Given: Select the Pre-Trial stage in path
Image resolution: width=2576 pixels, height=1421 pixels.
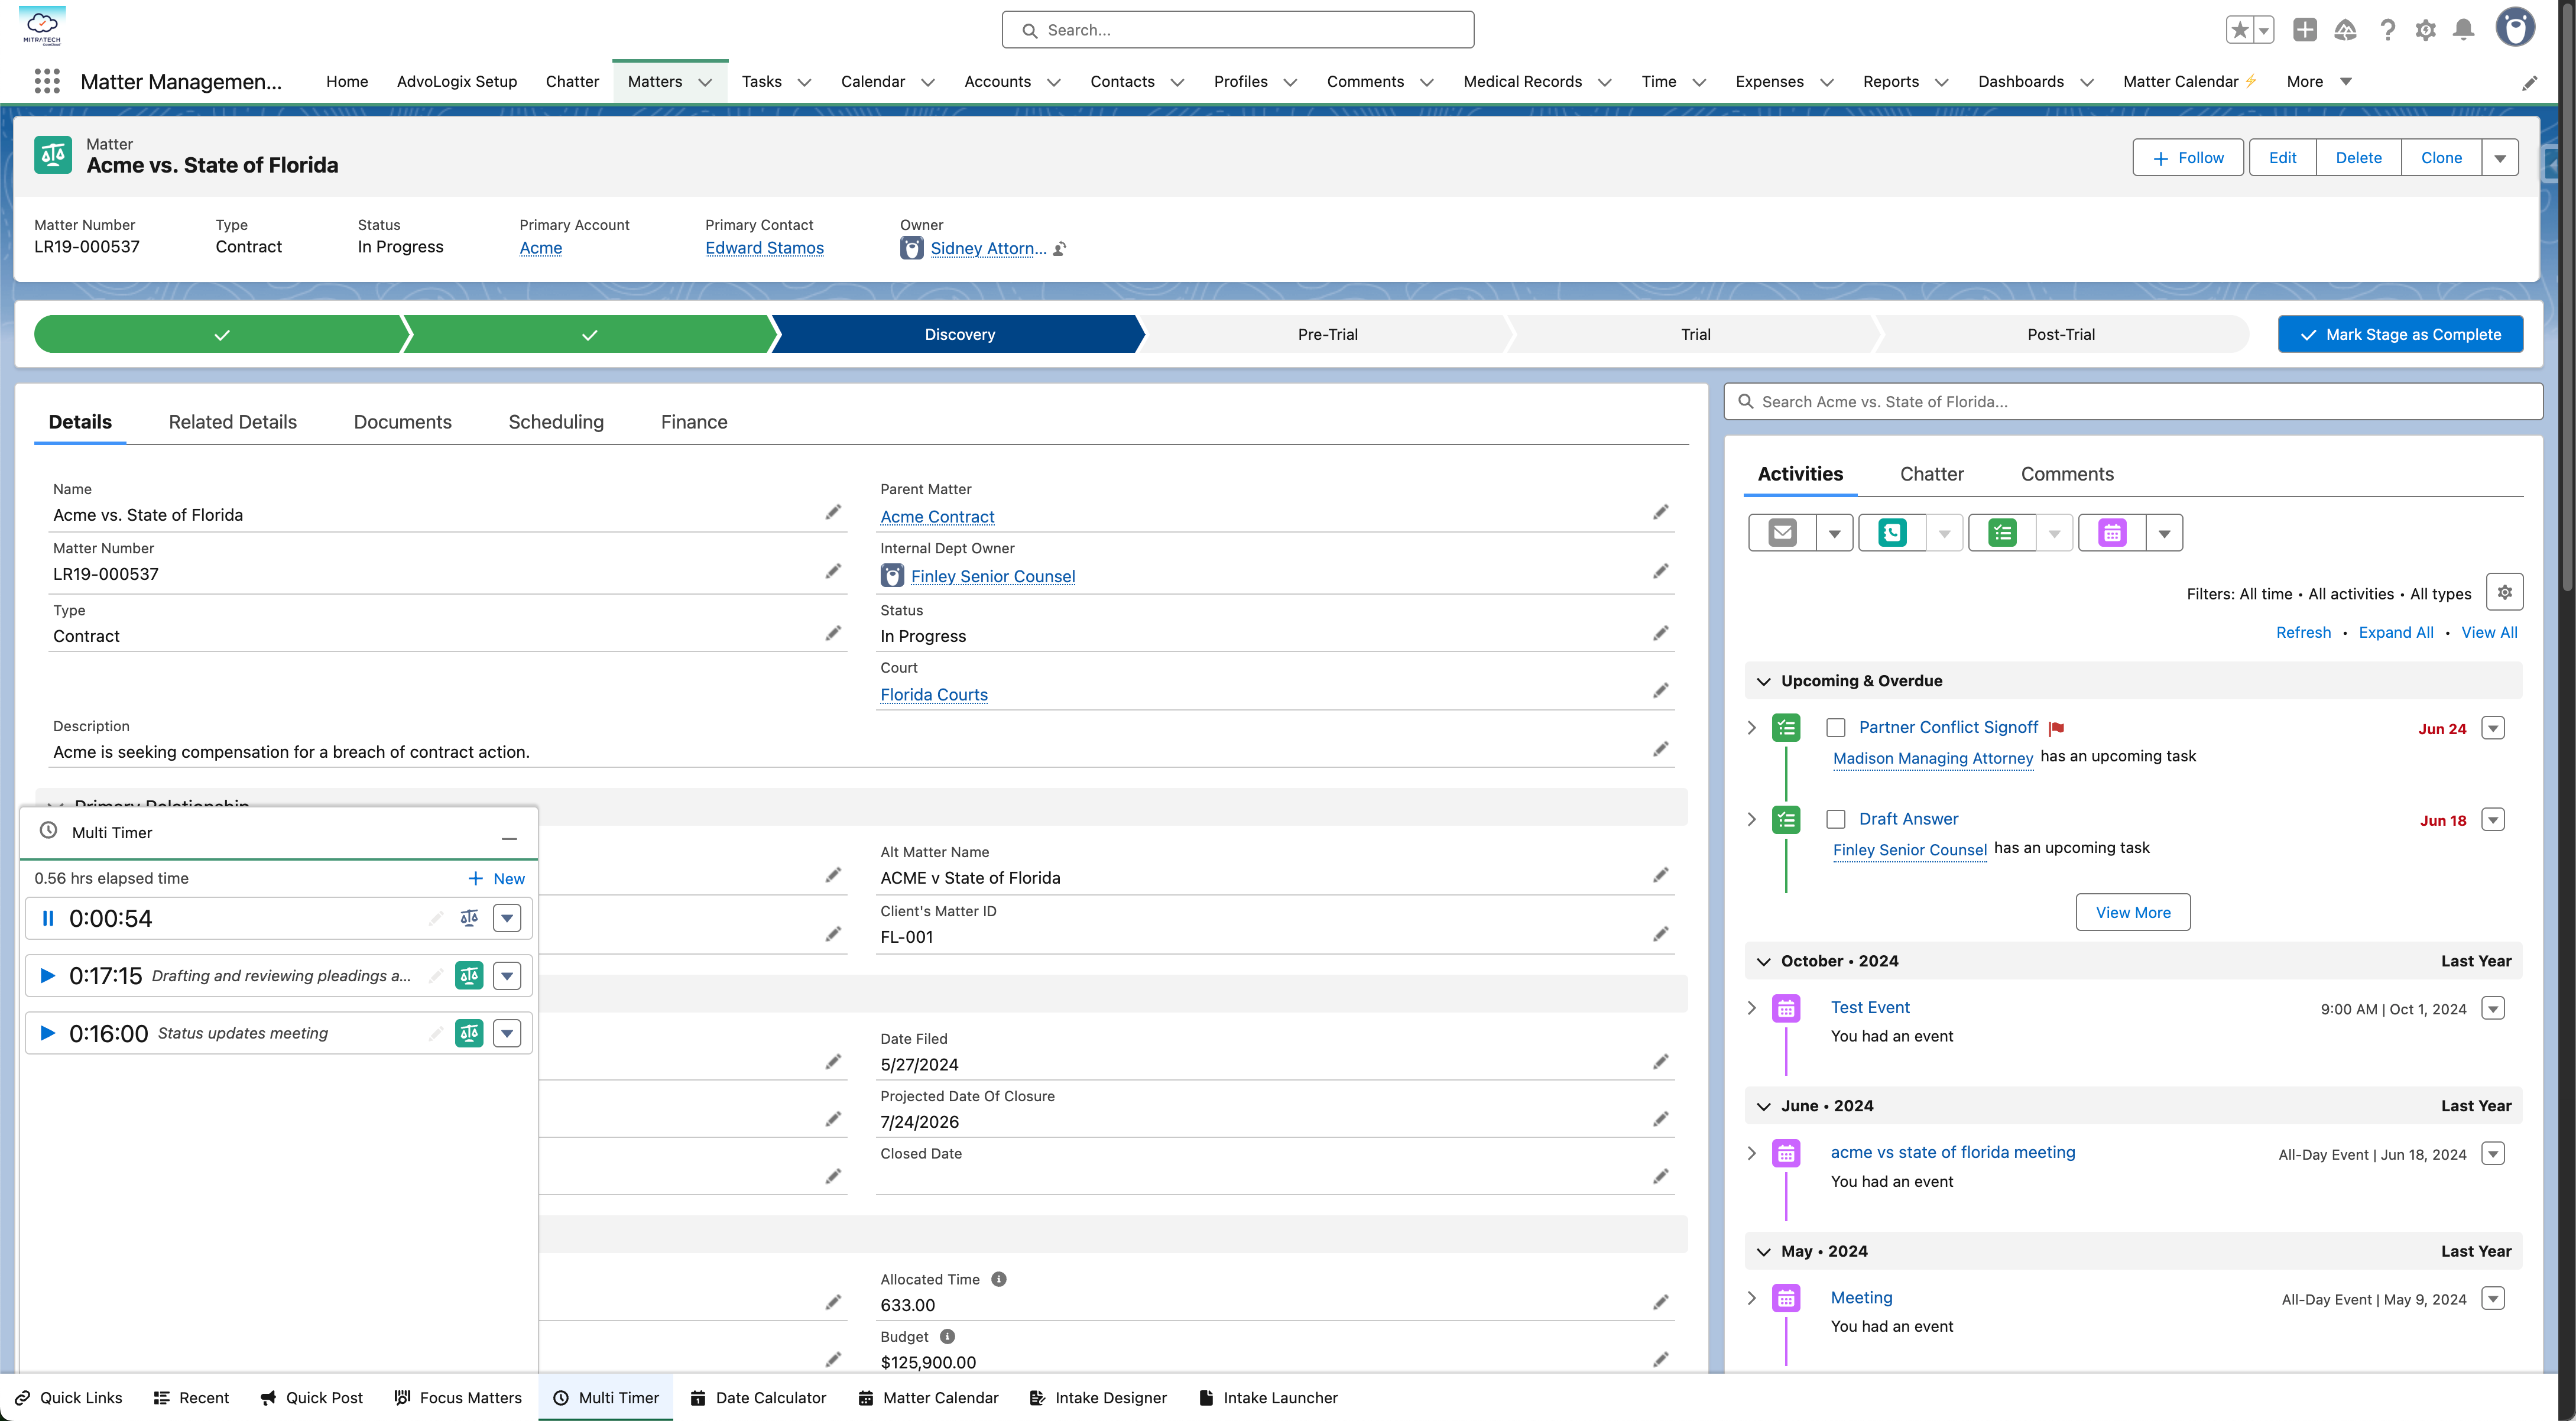Looking at the screenshot, I should [1327, 334].
